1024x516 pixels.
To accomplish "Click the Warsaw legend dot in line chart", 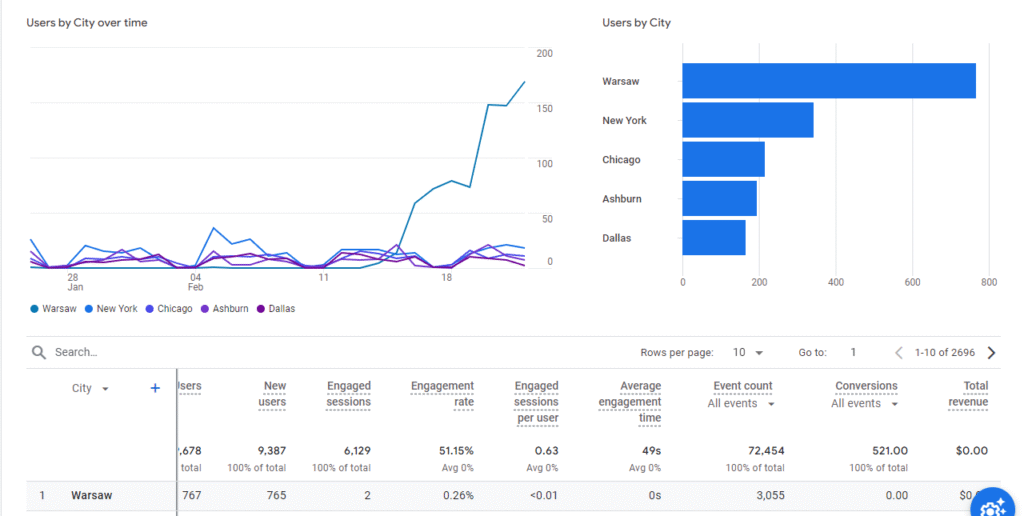I will pyautogui.click(x=35, y=309).
